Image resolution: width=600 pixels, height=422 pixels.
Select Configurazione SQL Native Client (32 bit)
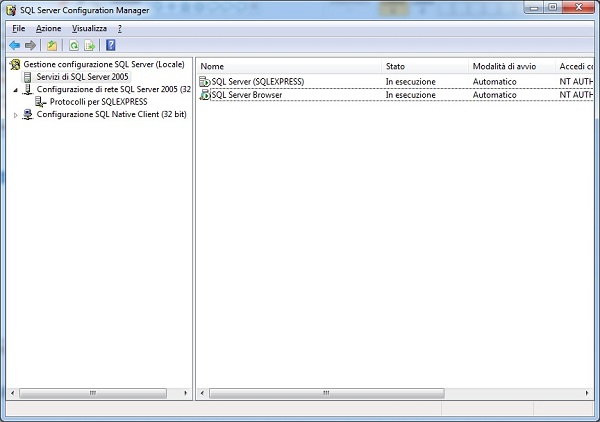pyautogui.click(x=111, y=114)
